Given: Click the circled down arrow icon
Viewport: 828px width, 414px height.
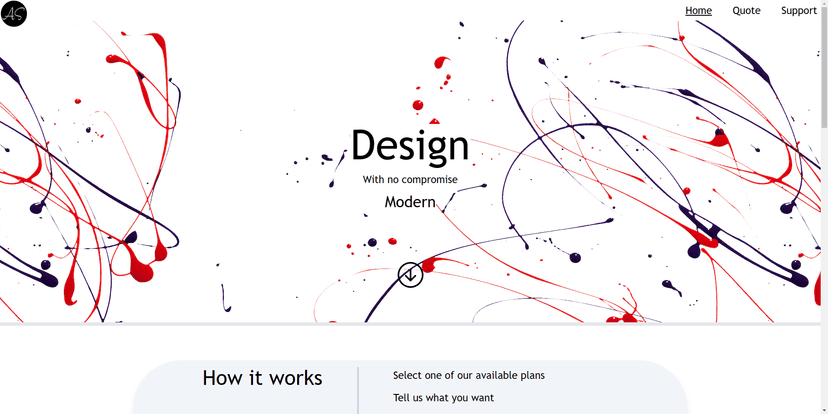Looking at the screenshot, I should pos(410,275).
